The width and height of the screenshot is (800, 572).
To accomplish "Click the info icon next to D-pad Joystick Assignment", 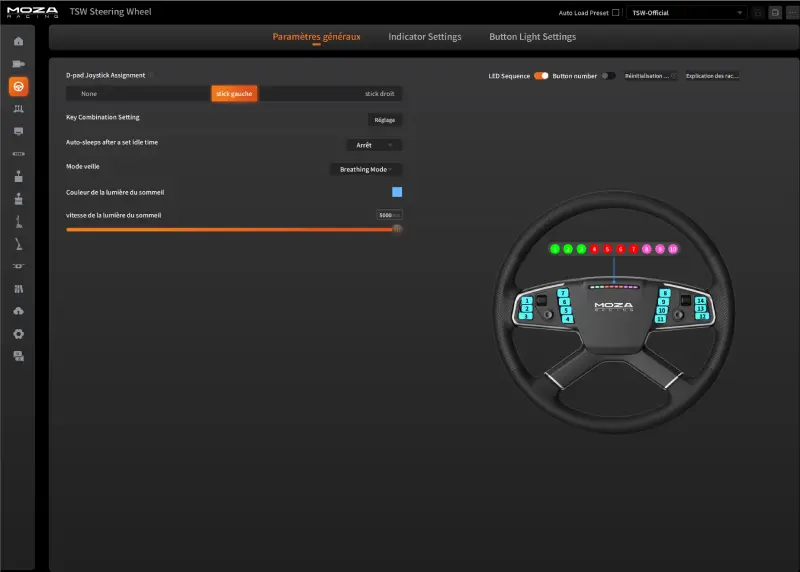I will (151, 75).
